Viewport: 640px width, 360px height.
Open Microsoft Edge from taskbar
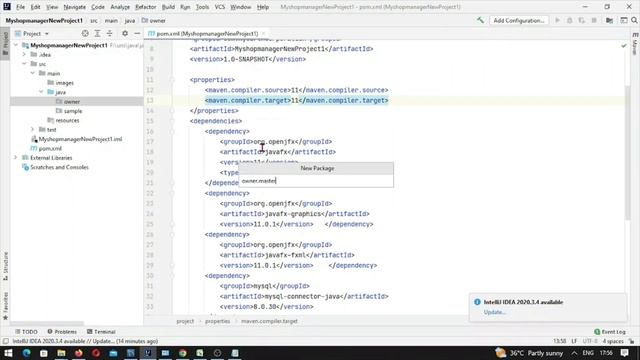pyautogui.click(x=26, y=353)
